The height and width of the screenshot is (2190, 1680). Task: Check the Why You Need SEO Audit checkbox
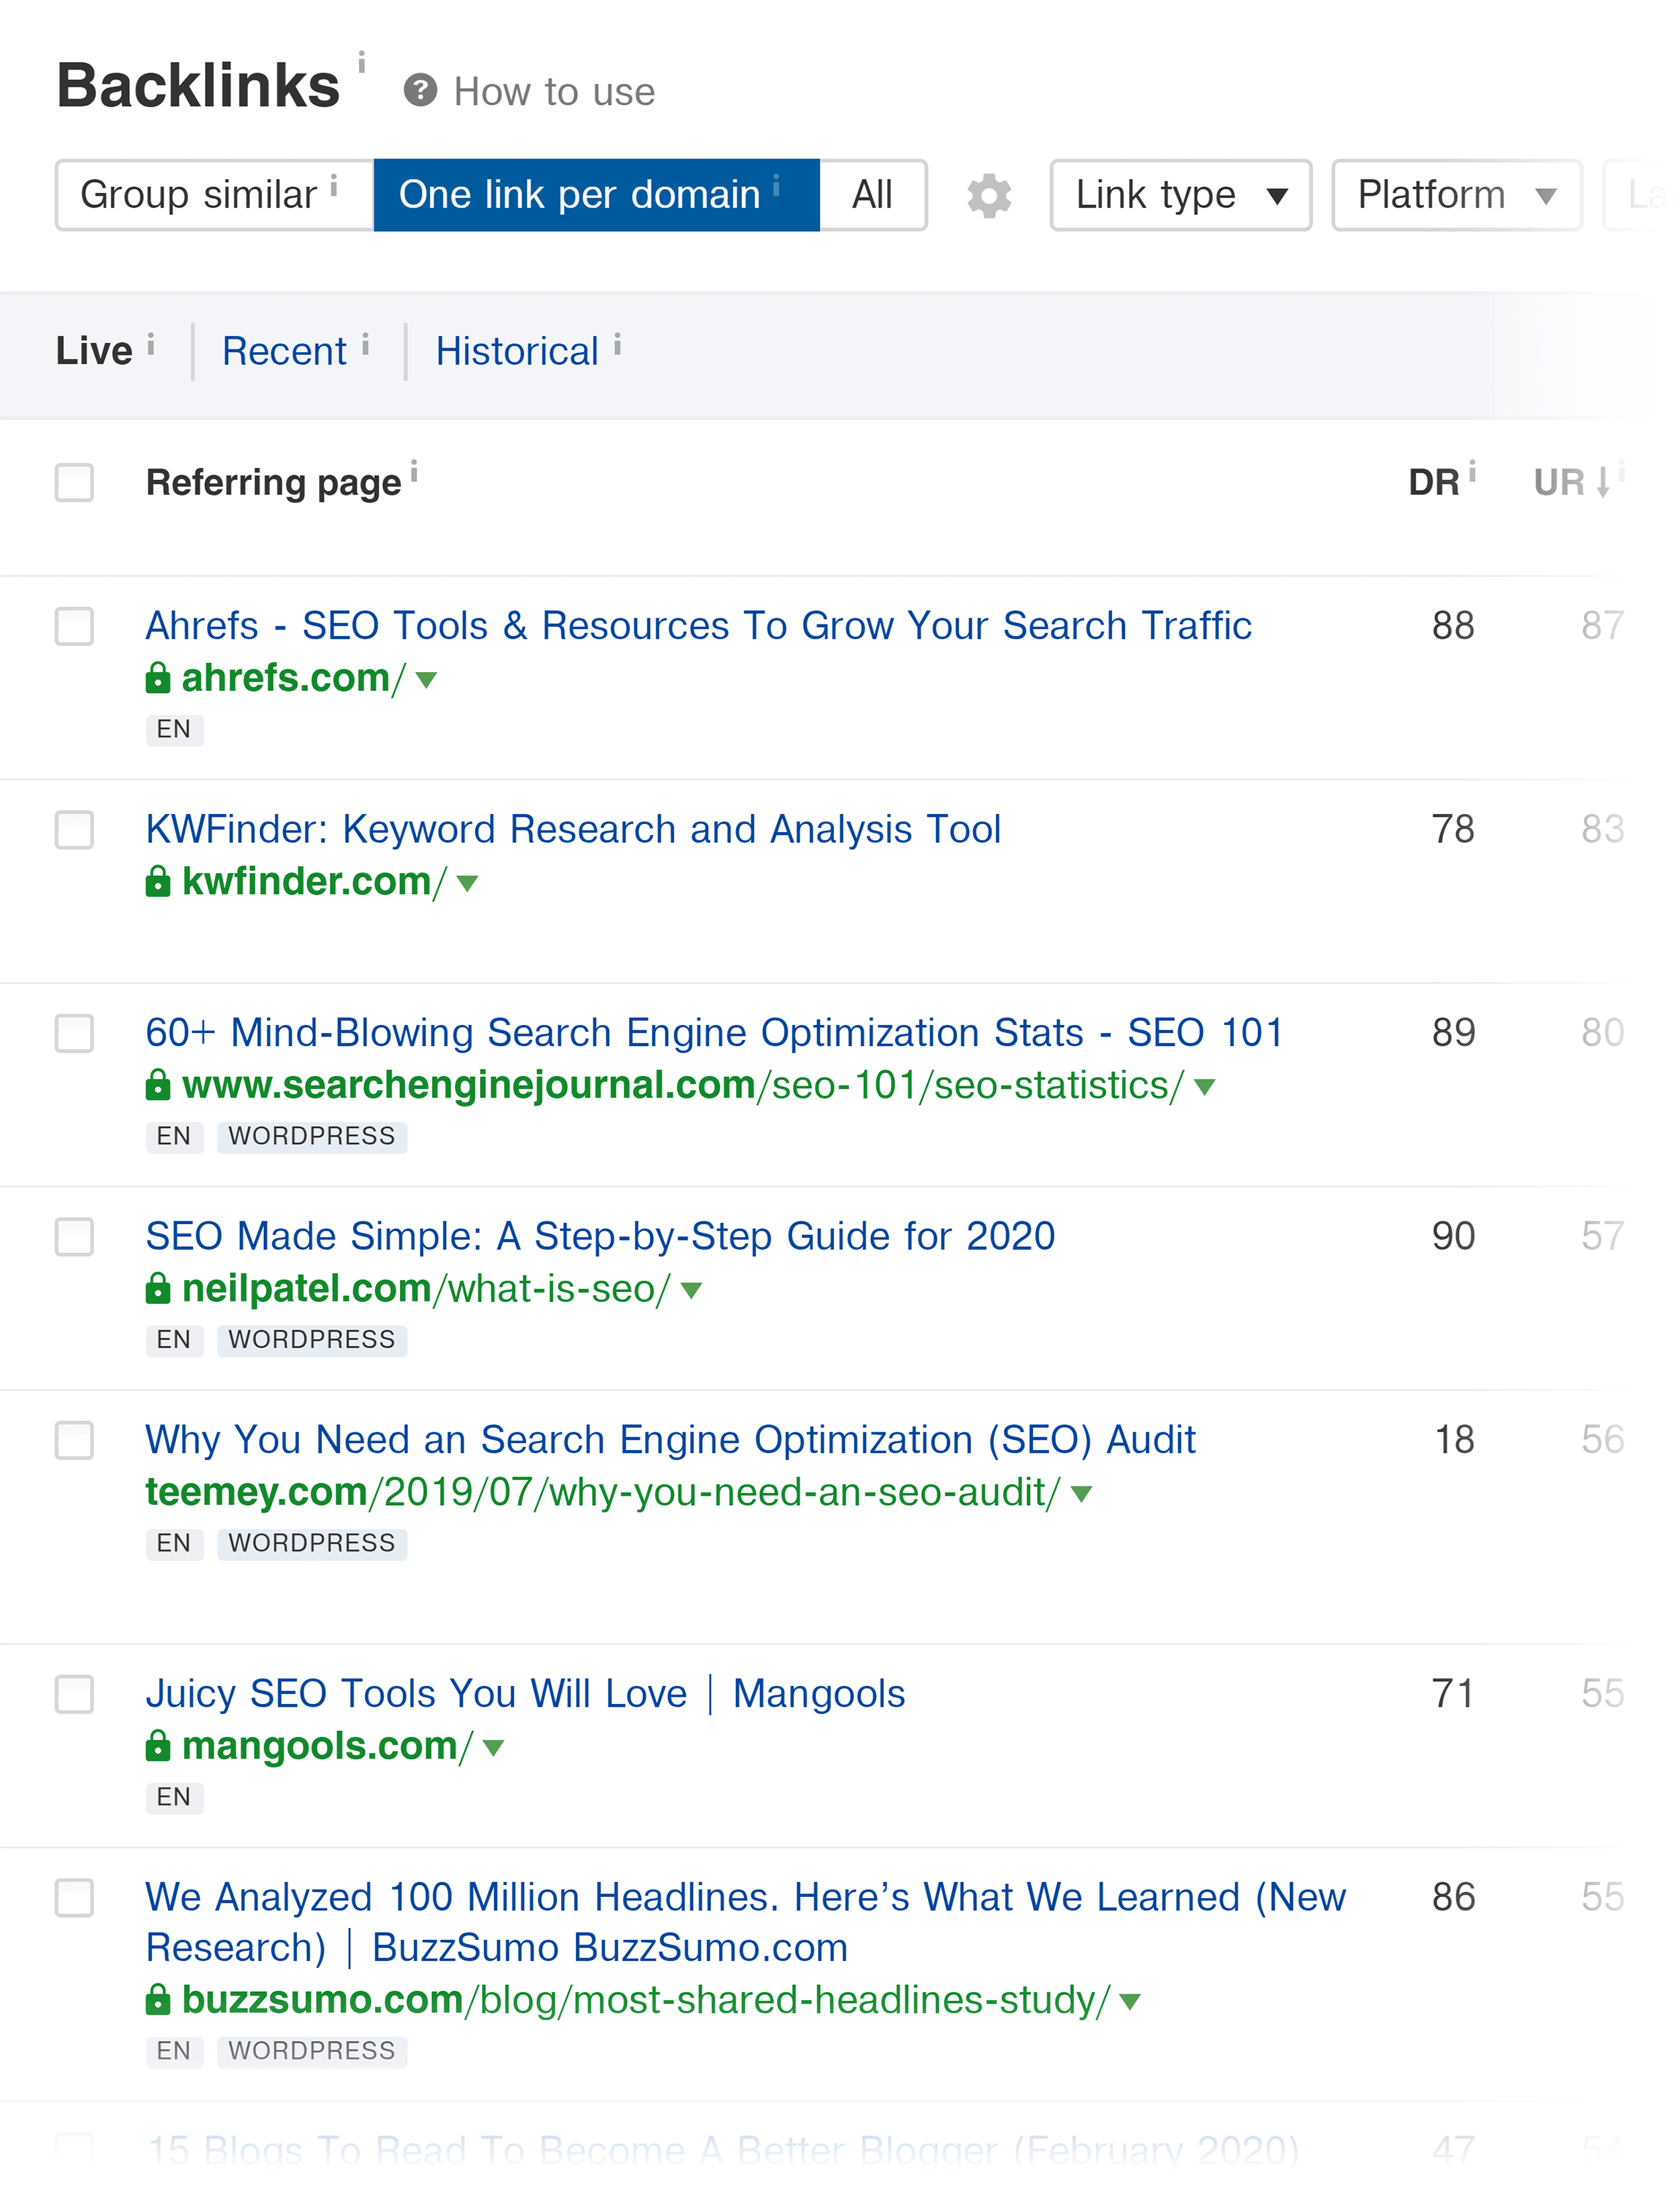74,1440
